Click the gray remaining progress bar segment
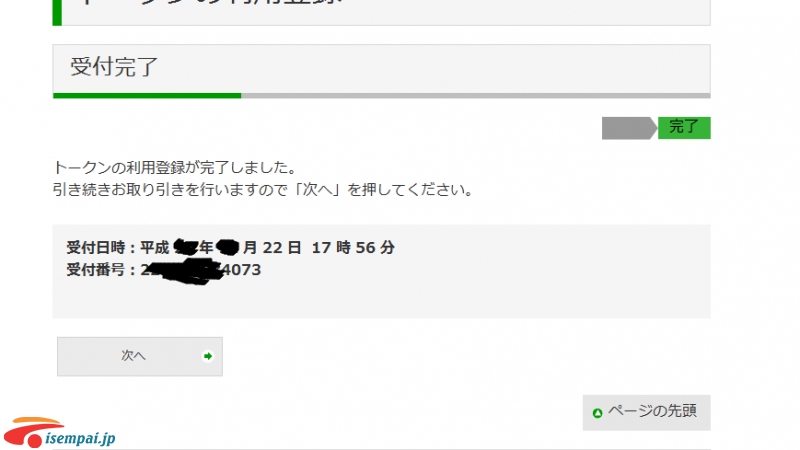This screenshot has width=800, height=450. (476, 95)
